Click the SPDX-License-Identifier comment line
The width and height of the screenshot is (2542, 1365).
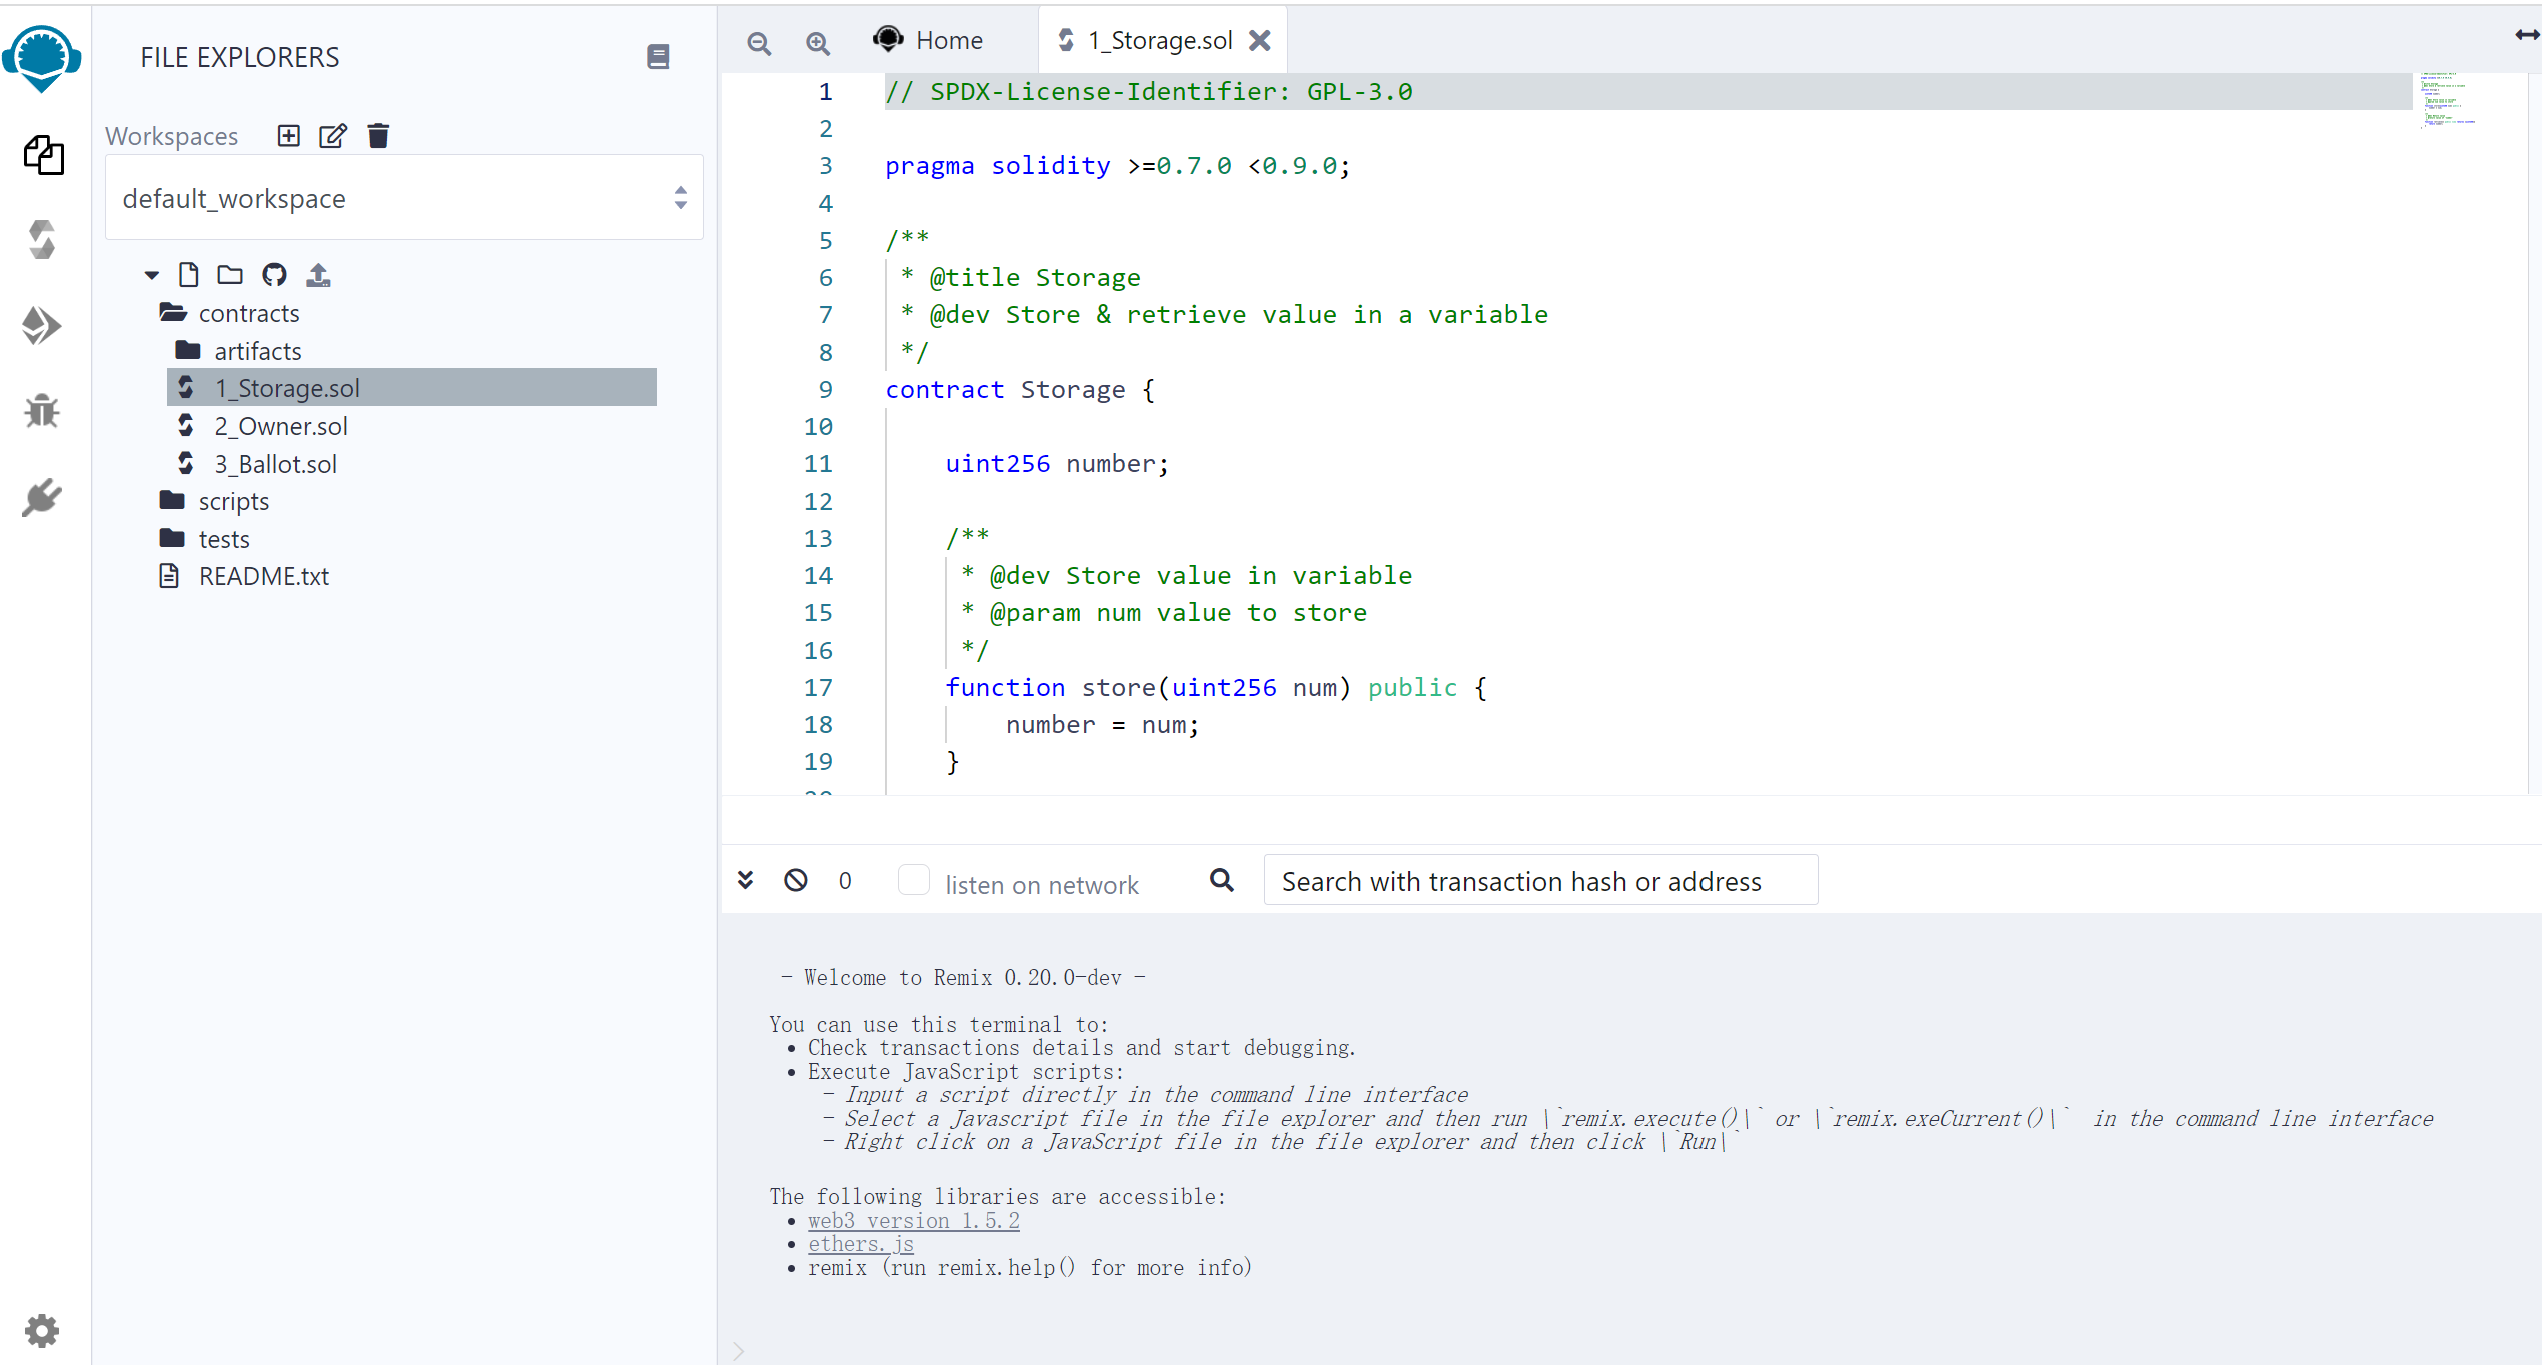click(1148, 92)
